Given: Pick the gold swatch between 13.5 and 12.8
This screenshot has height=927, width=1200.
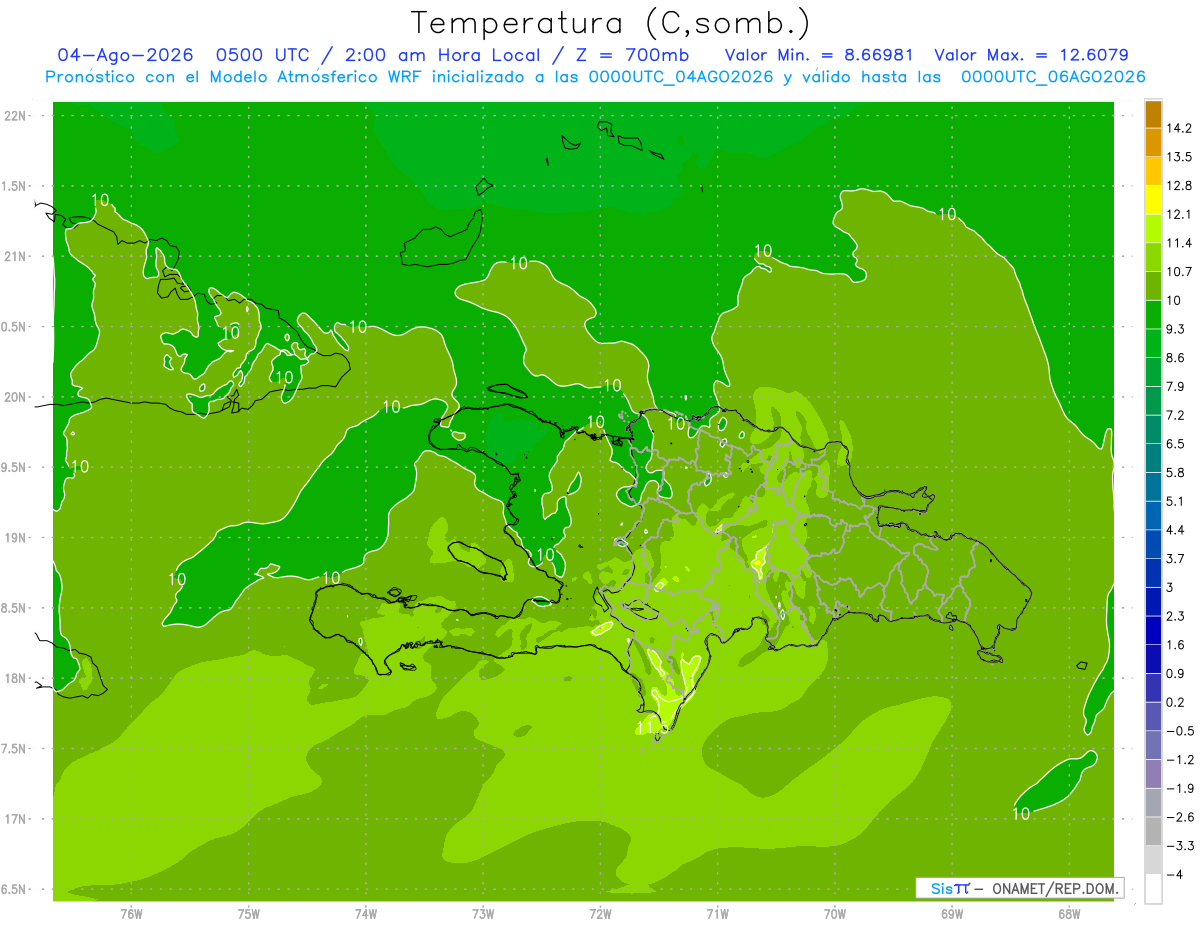Looking at the screenshot, I should coord(1153,171).
